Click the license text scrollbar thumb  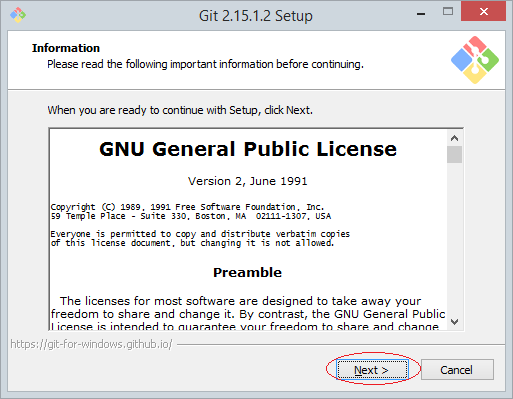(x=454, y=154)
